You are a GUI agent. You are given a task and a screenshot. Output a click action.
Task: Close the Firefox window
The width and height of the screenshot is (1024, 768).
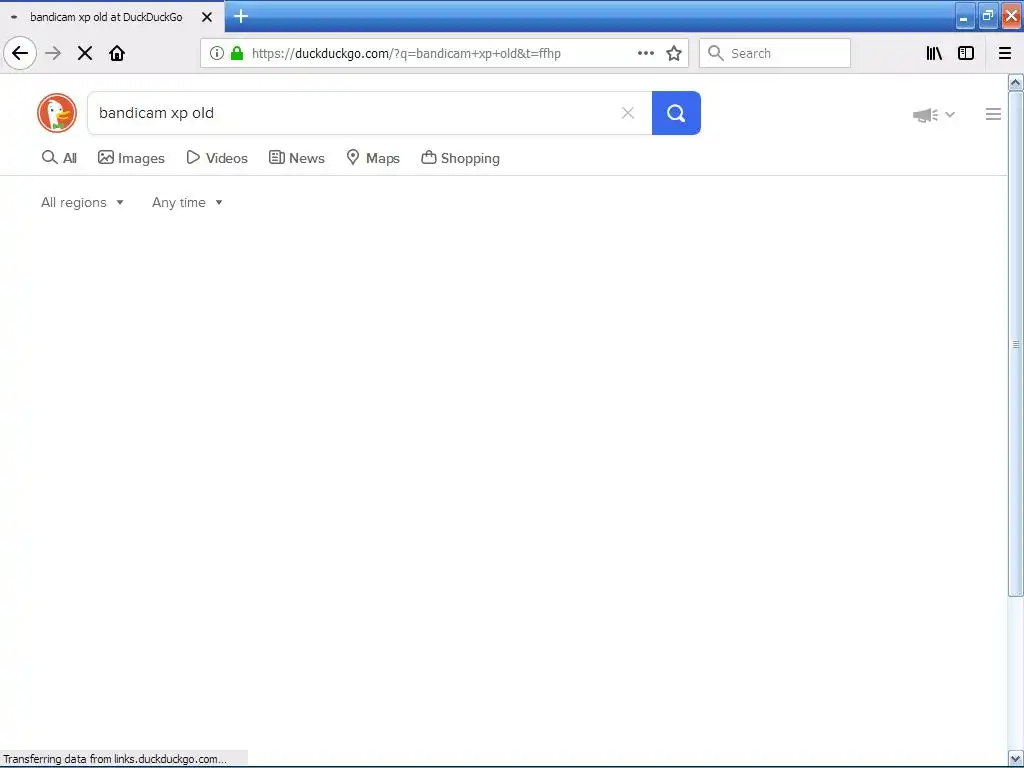(x=1011, y=16)
